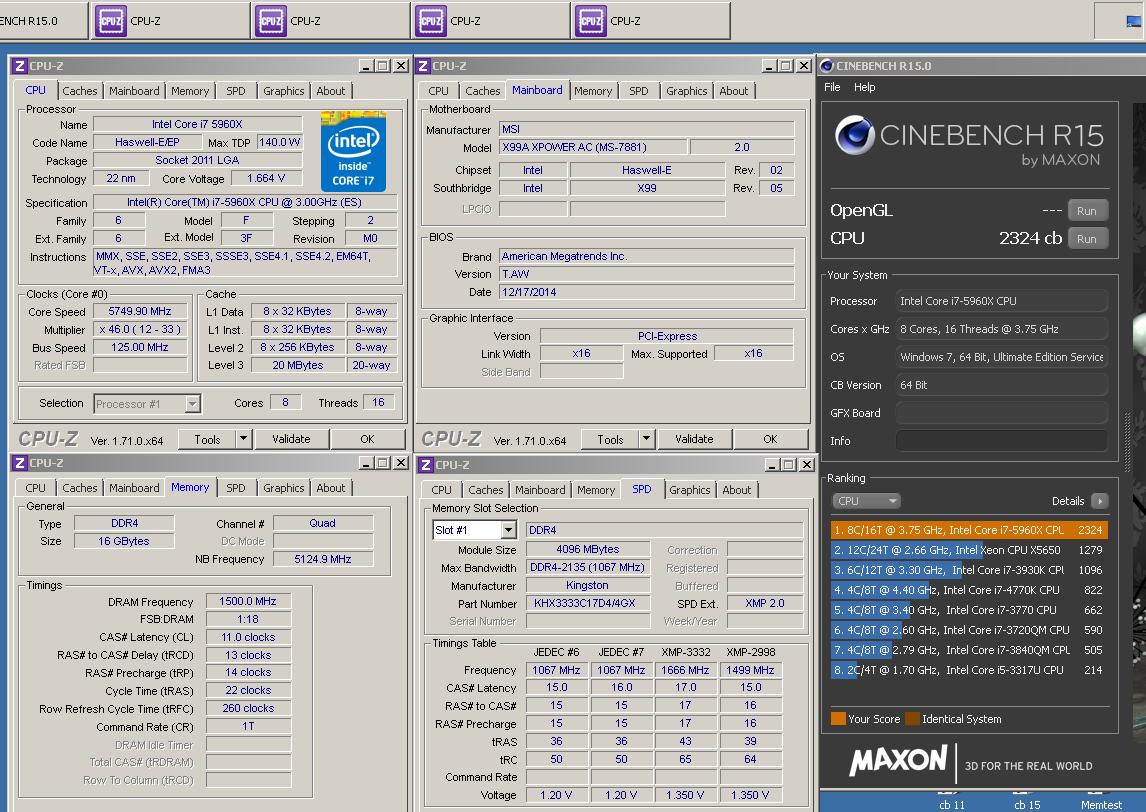Select ranking entry Intel Core i7-3930K
1146x812 pixels.
click(x=969, y=570)
